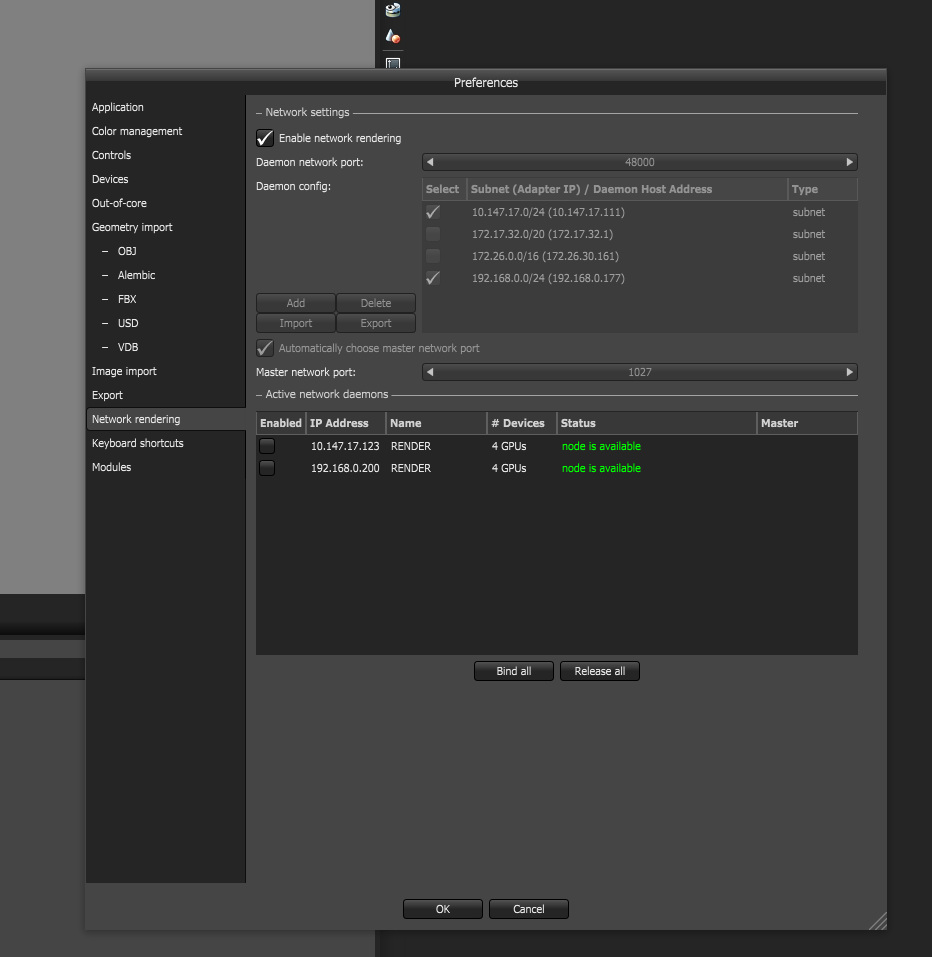Image resolution: width=932 pixels, height=957 pixels.
Task: Select subnet row 10.147.17.0/24 (10.147.17.111)
Action: [640, 212]
